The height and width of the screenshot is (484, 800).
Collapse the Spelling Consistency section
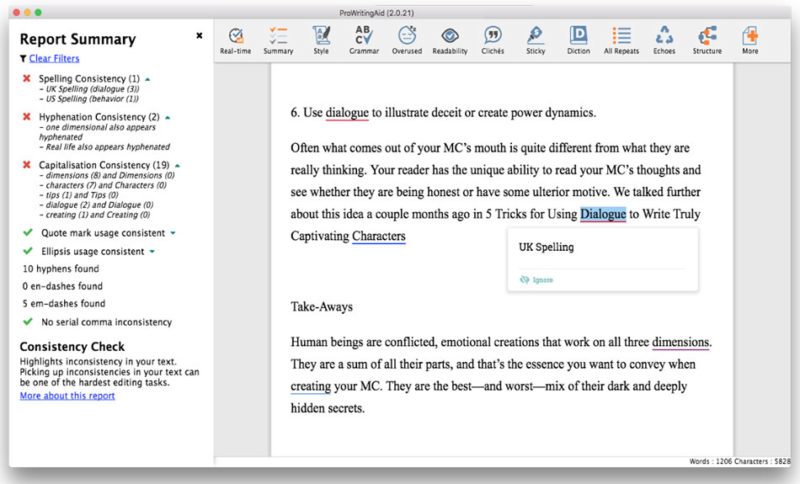(x=148, y=78)
